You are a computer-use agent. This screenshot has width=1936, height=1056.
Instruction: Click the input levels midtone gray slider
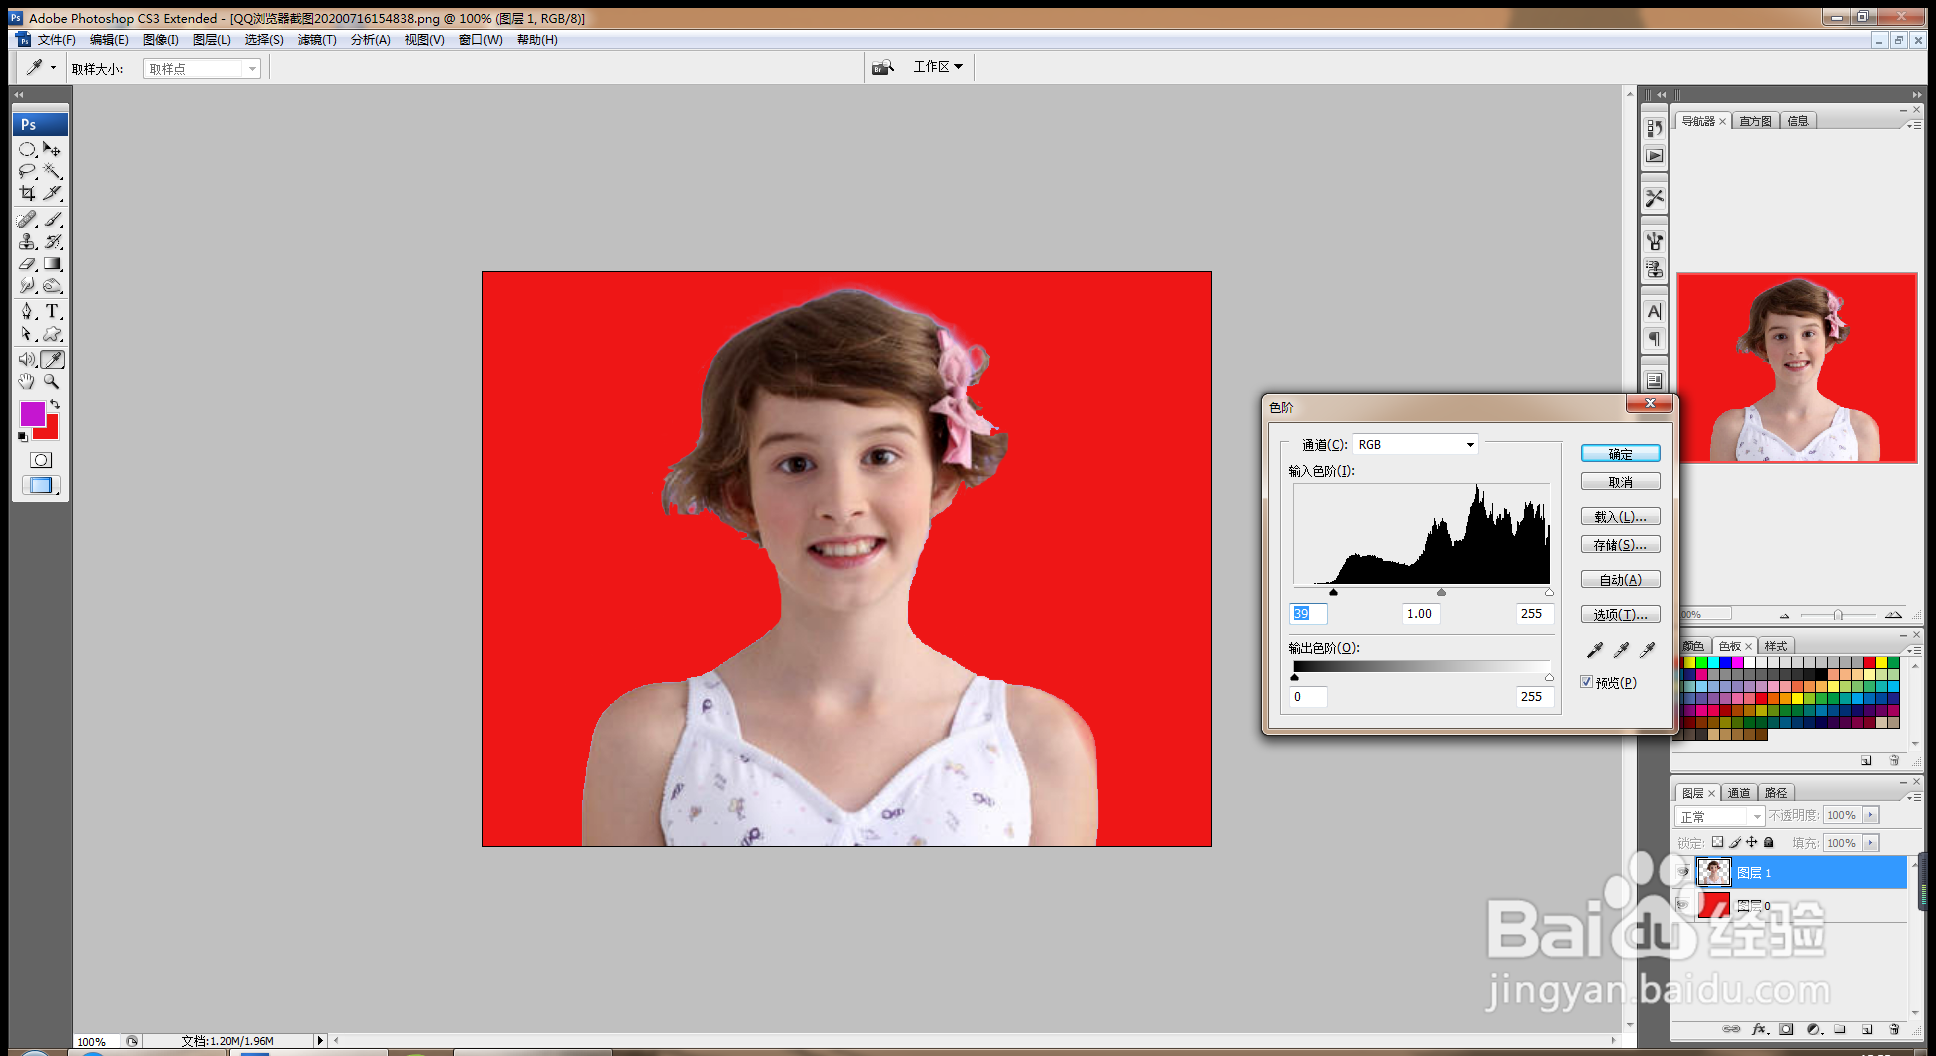click(x=1441, y=593)
